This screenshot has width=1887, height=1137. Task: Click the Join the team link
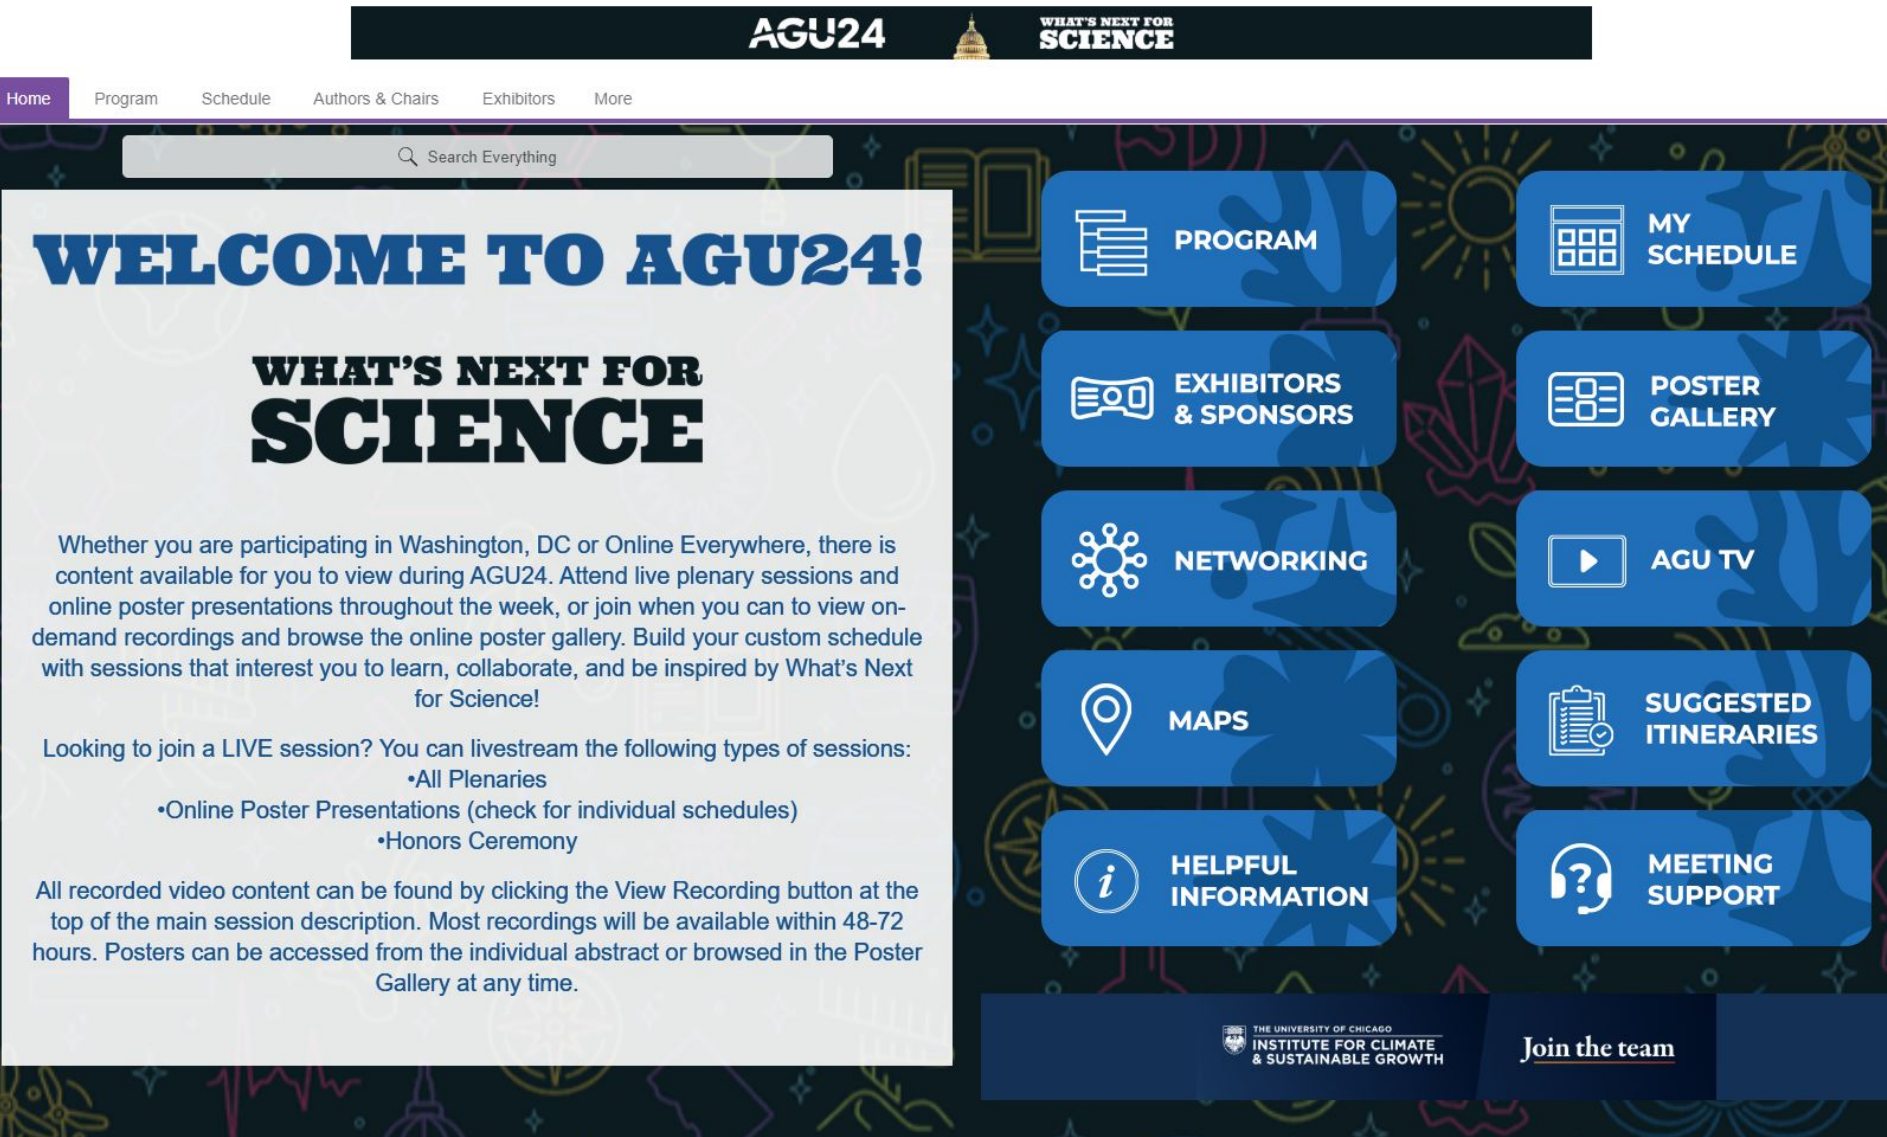tap(1597, 1047)
